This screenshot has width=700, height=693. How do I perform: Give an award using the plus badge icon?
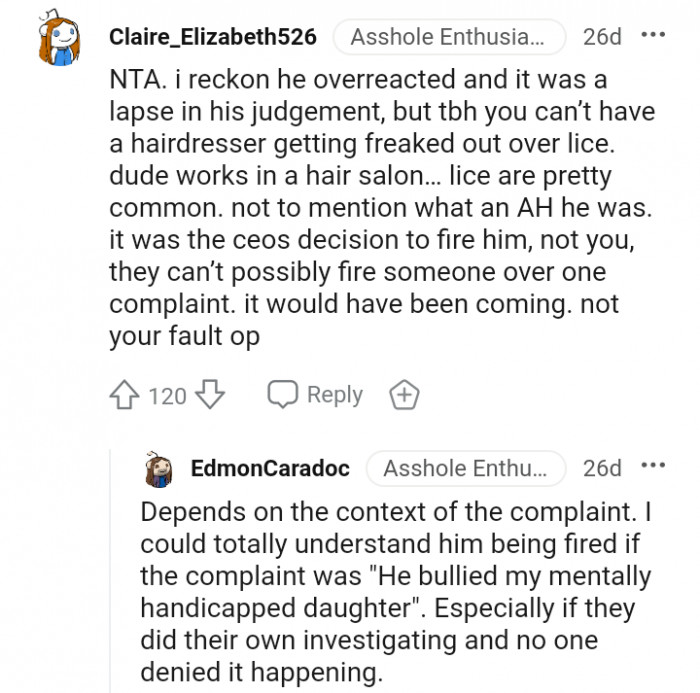(403, 395)
